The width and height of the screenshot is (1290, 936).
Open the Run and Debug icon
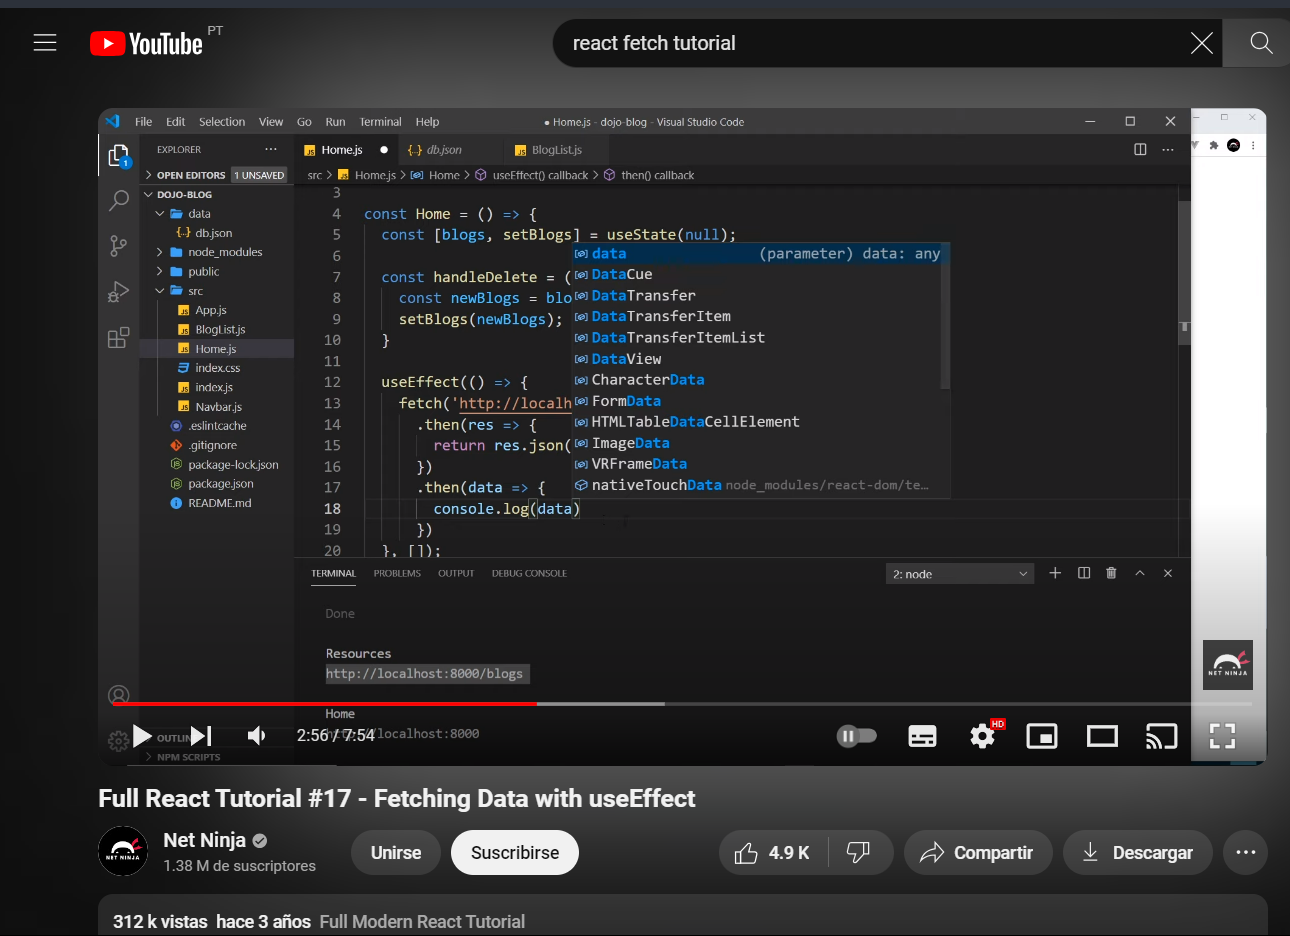click(119, 292)
